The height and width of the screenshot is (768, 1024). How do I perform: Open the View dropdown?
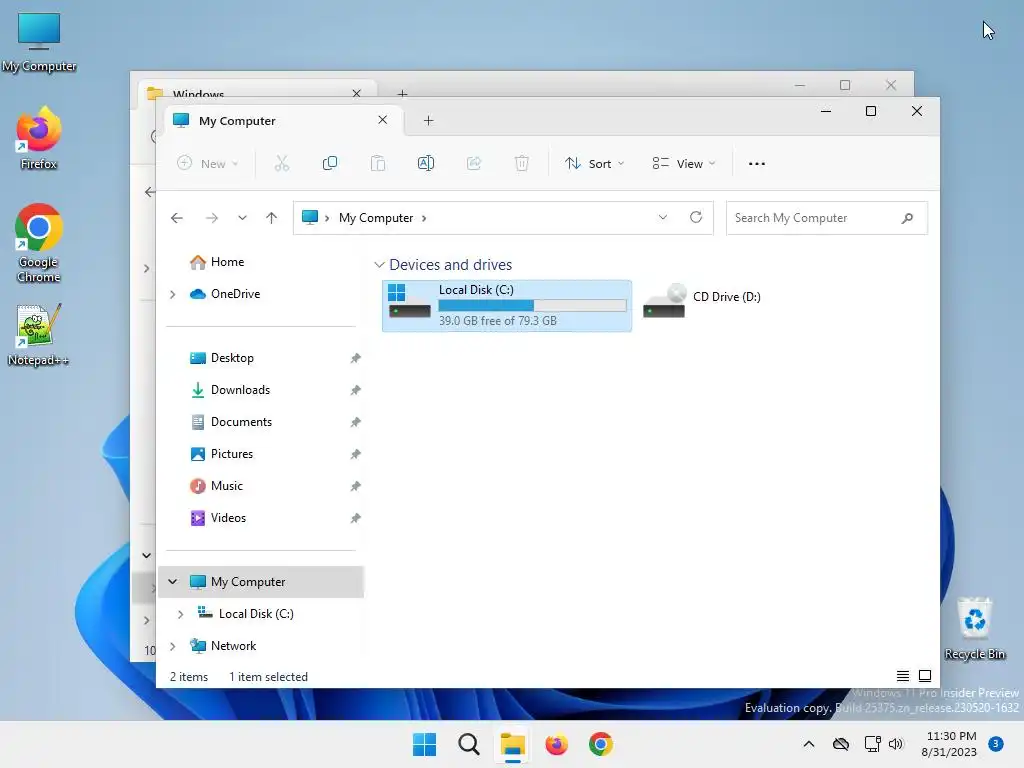pos(684,164)
